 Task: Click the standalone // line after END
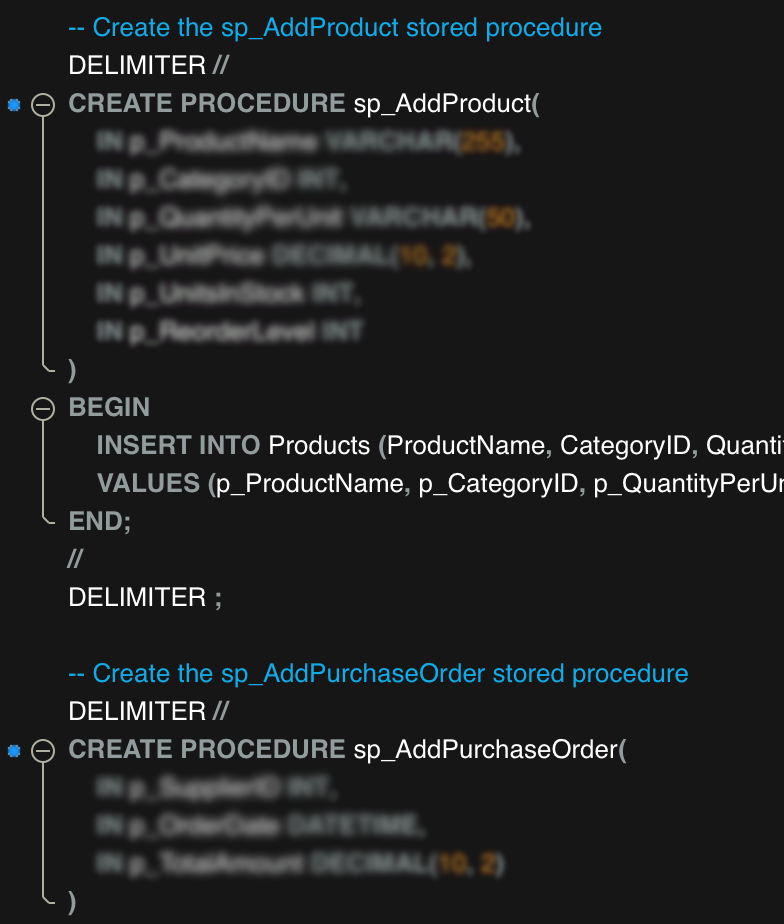tap(75, 559)
